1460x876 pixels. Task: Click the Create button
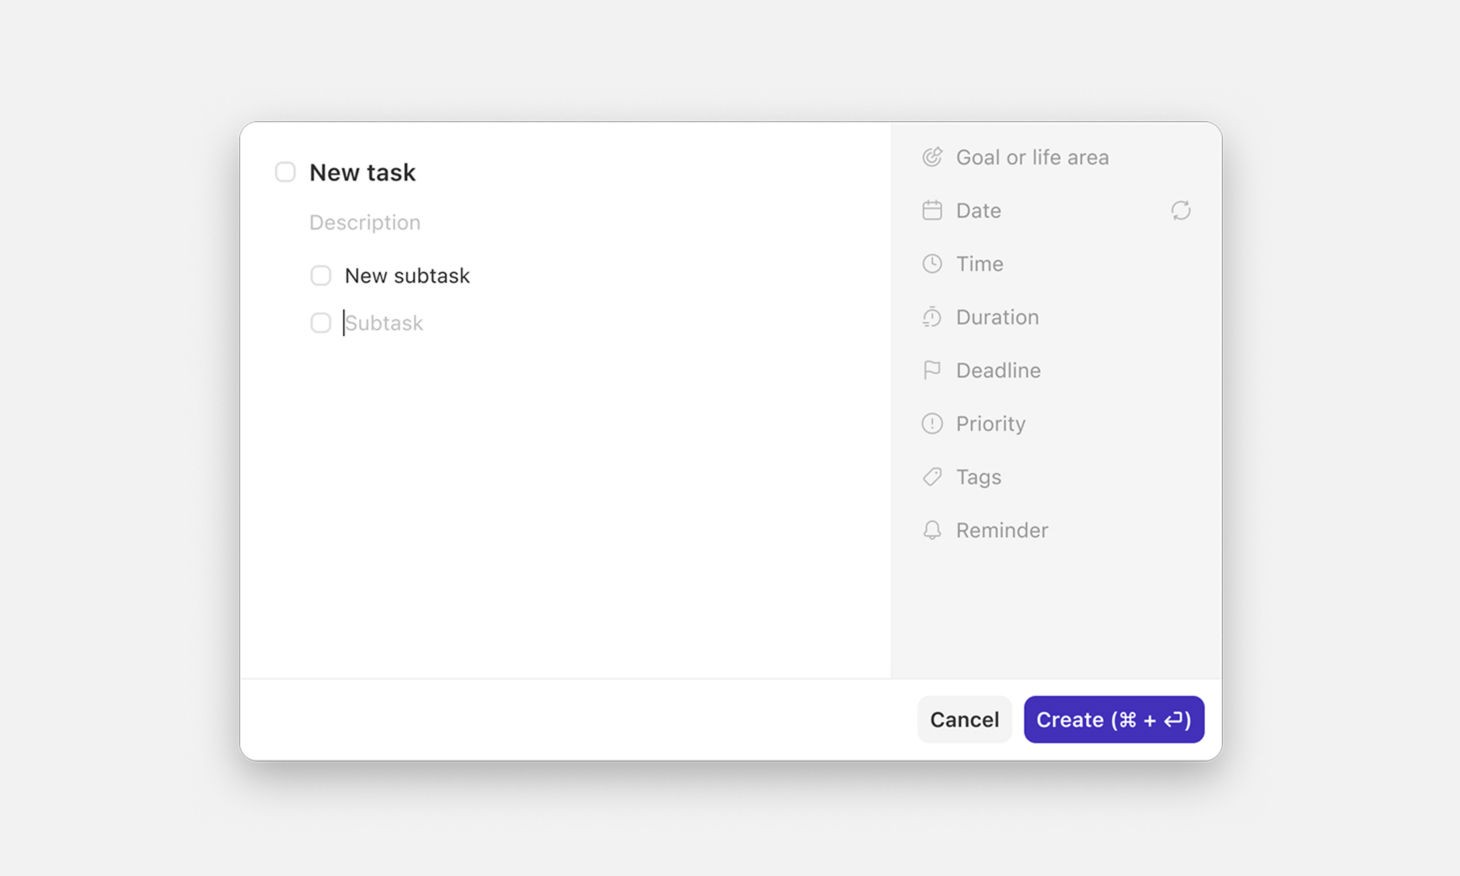tap(1114, 719)
